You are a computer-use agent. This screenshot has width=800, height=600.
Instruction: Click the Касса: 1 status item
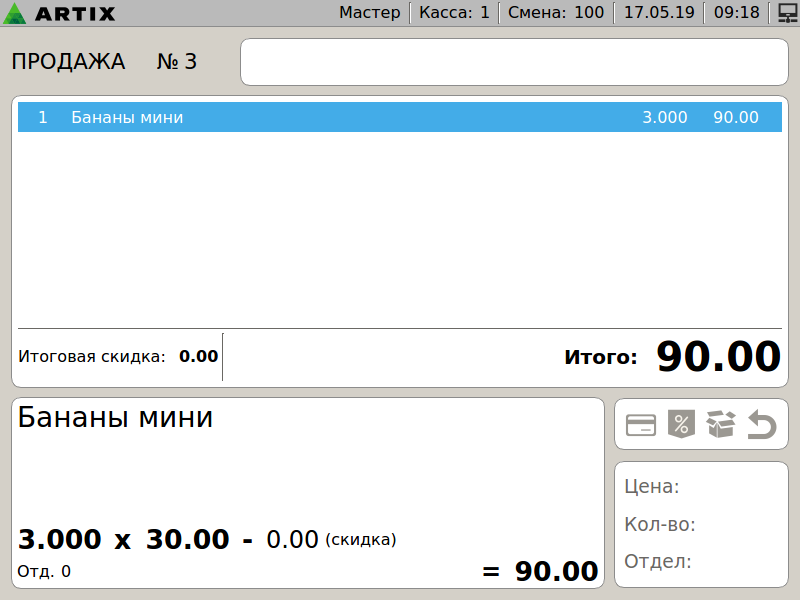pyautogui.click(x=454, y=12)
